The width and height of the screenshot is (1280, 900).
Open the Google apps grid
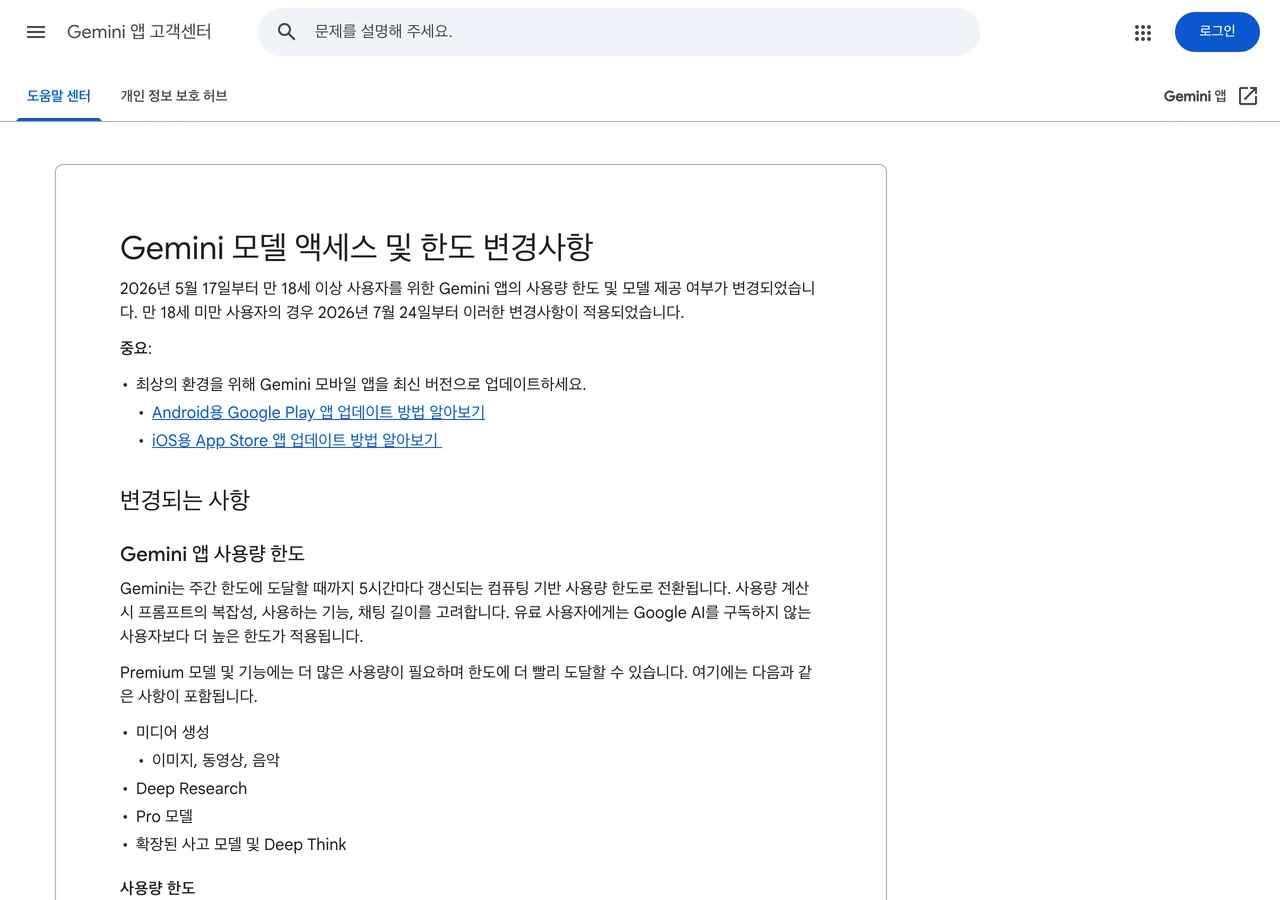click(x=1143, y=32)
